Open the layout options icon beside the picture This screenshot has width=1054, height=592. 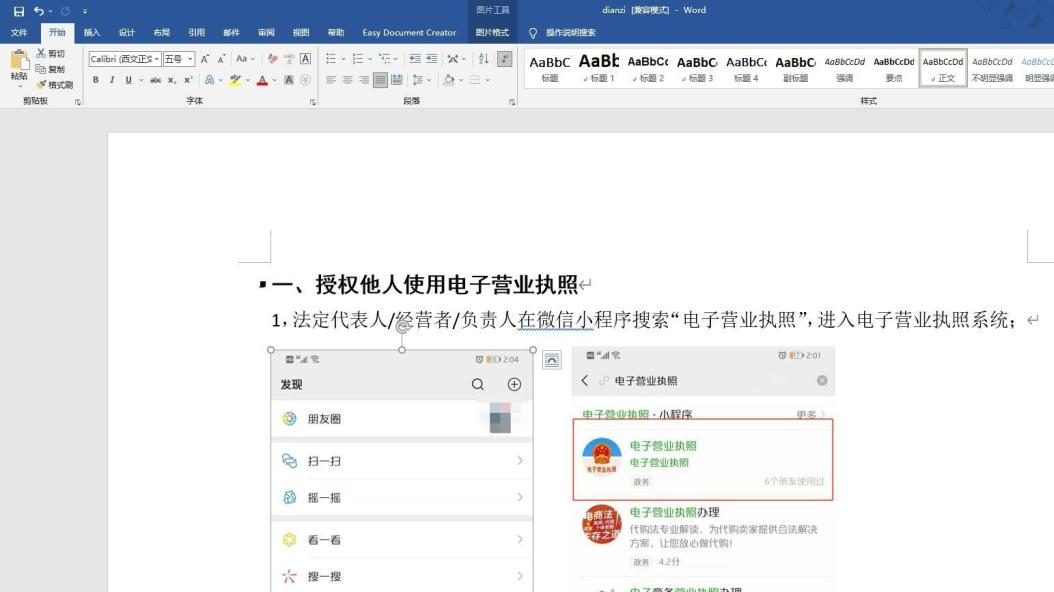click(x=552, y=360)
